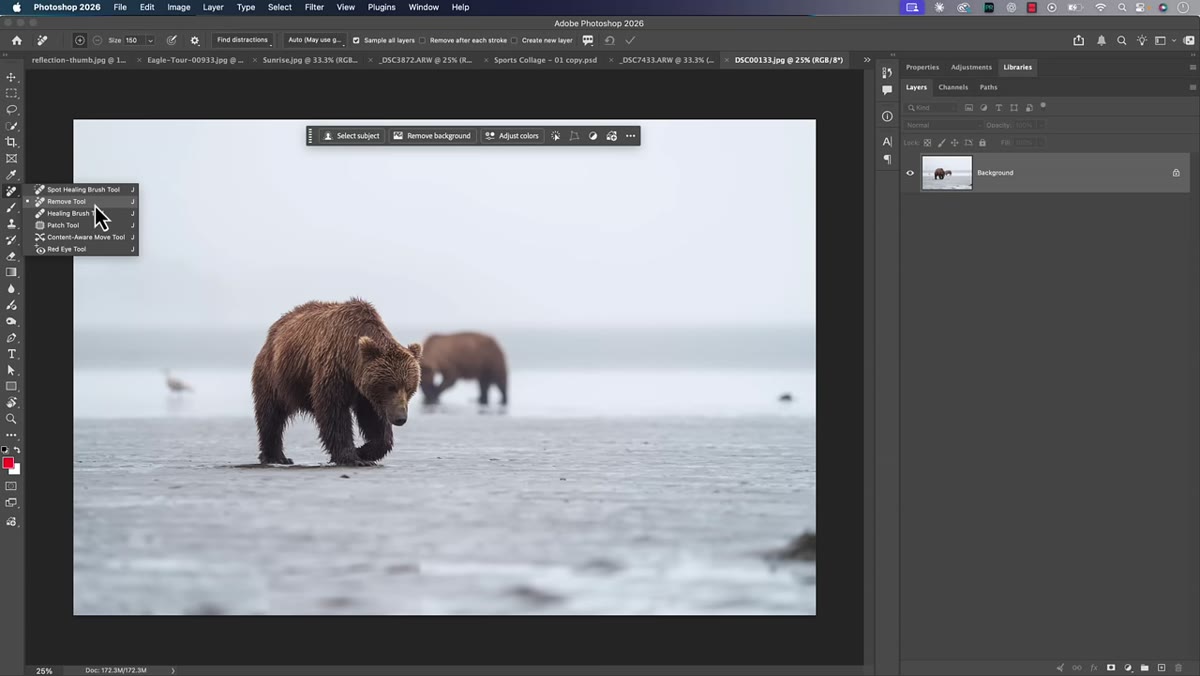Screen dimensions: 1200x676
Task: Open the Plugins menu
Action: (381, 7)
